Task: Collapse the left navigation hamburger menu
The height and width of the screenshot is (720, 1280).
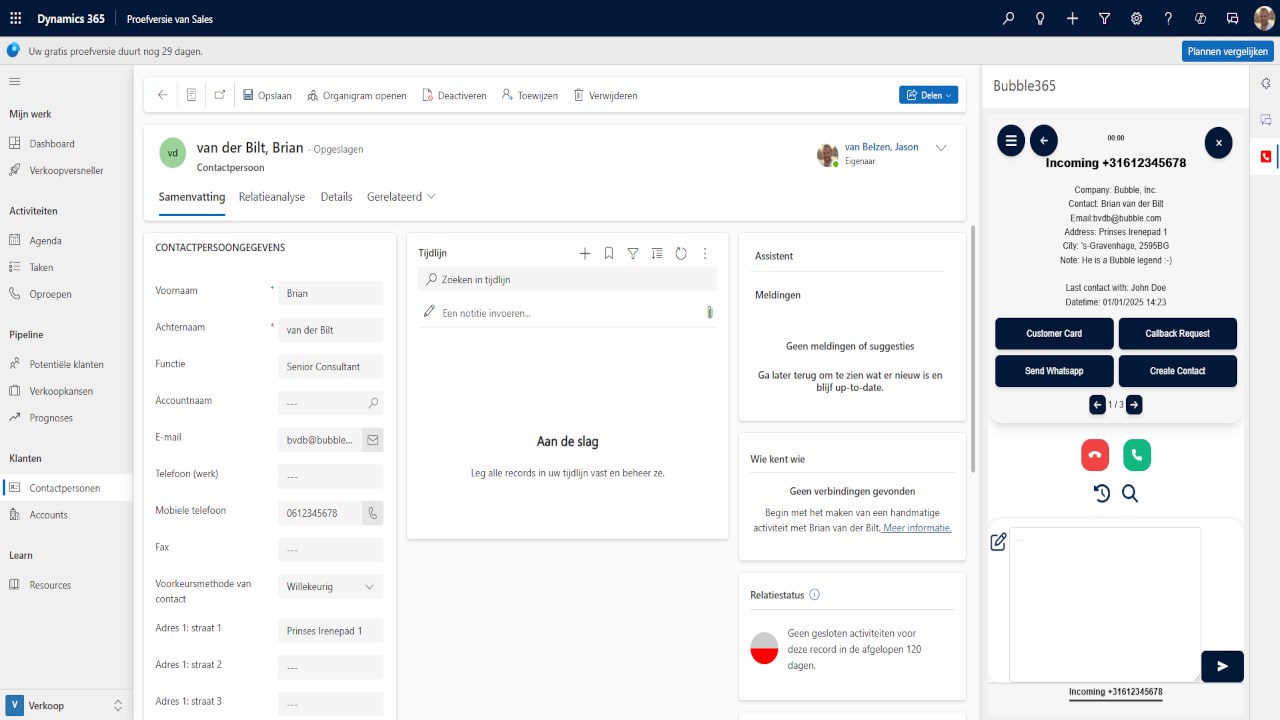Action: pyautogui.click(x=15, y=81)
